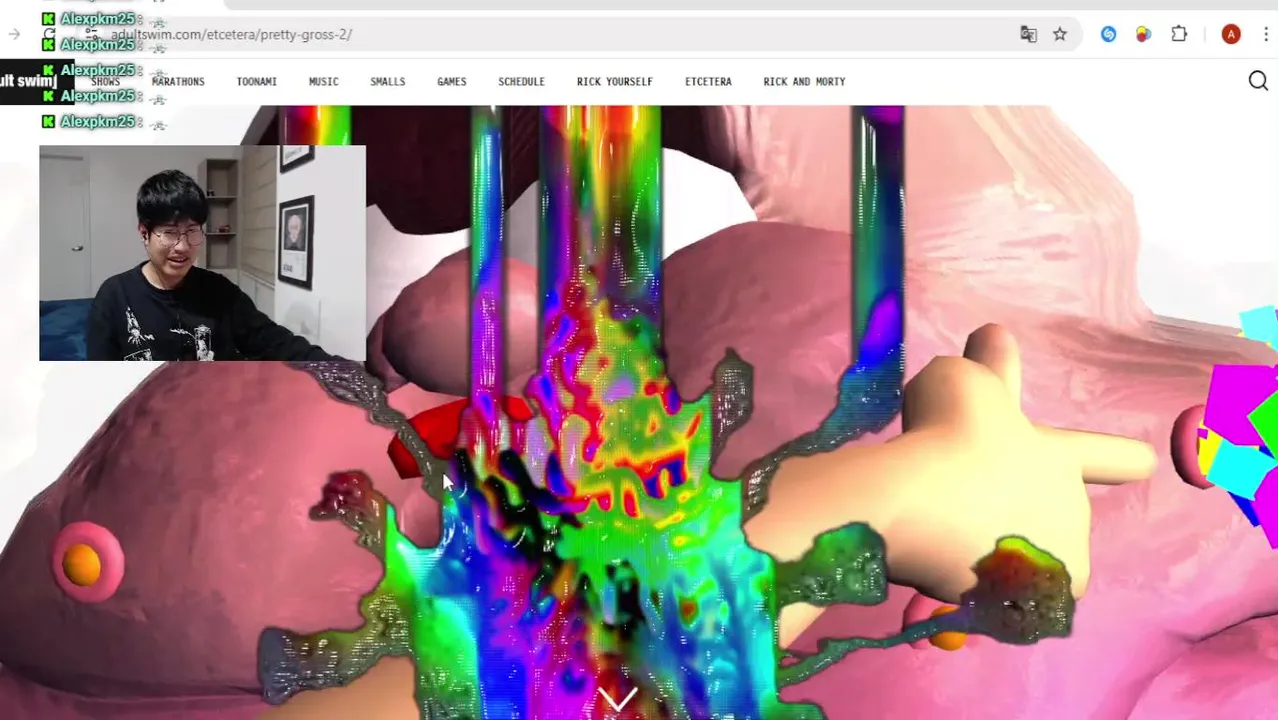Open the multicolored circles extension icon
The height and width of the screenshot is (720, 1278).
(1143, 34)
